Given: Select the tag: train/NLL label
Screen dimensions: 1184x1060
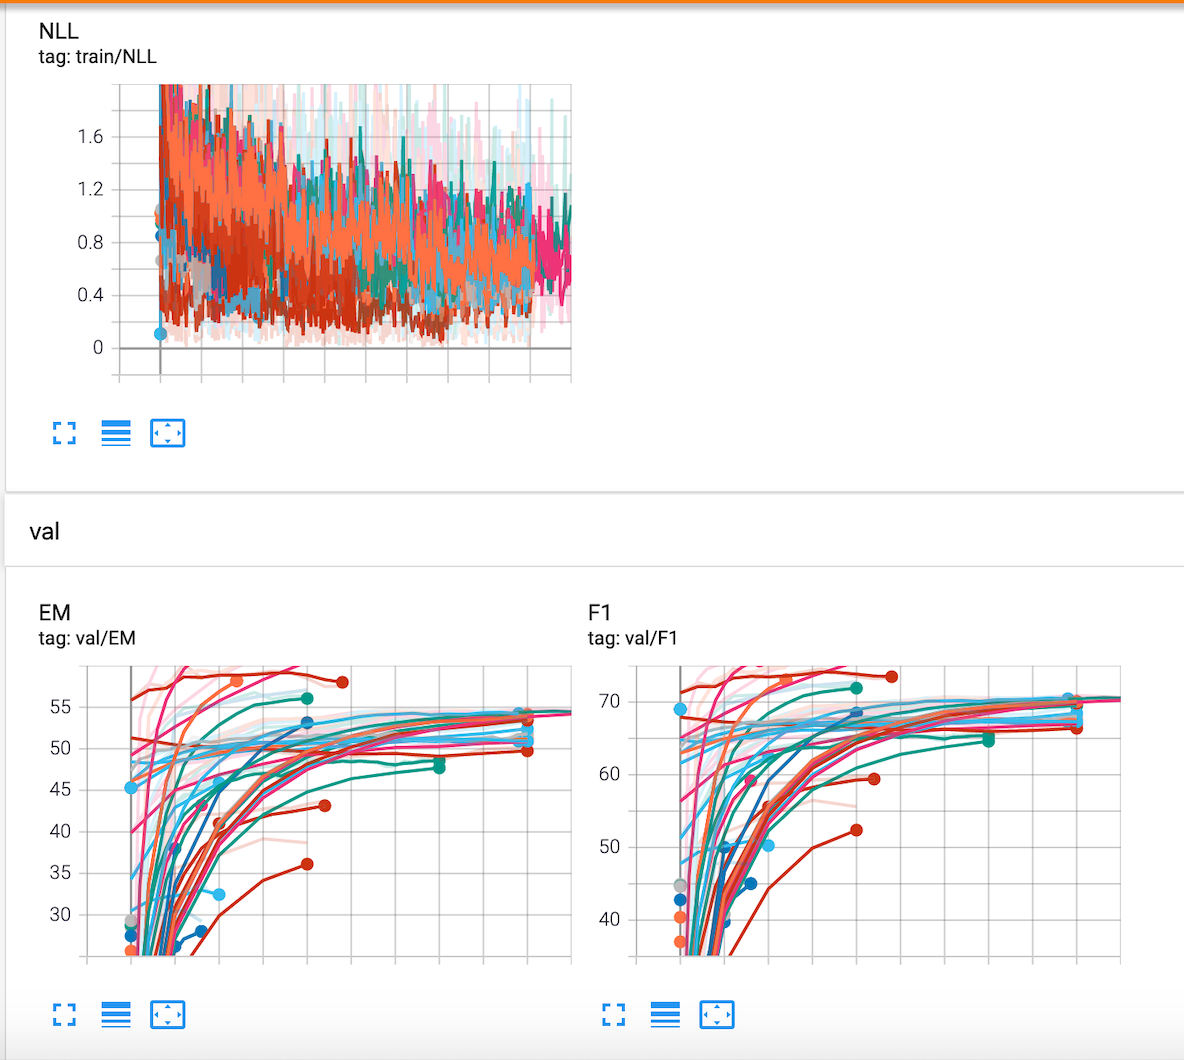Looking at the screenshot, I should [97, 57].
